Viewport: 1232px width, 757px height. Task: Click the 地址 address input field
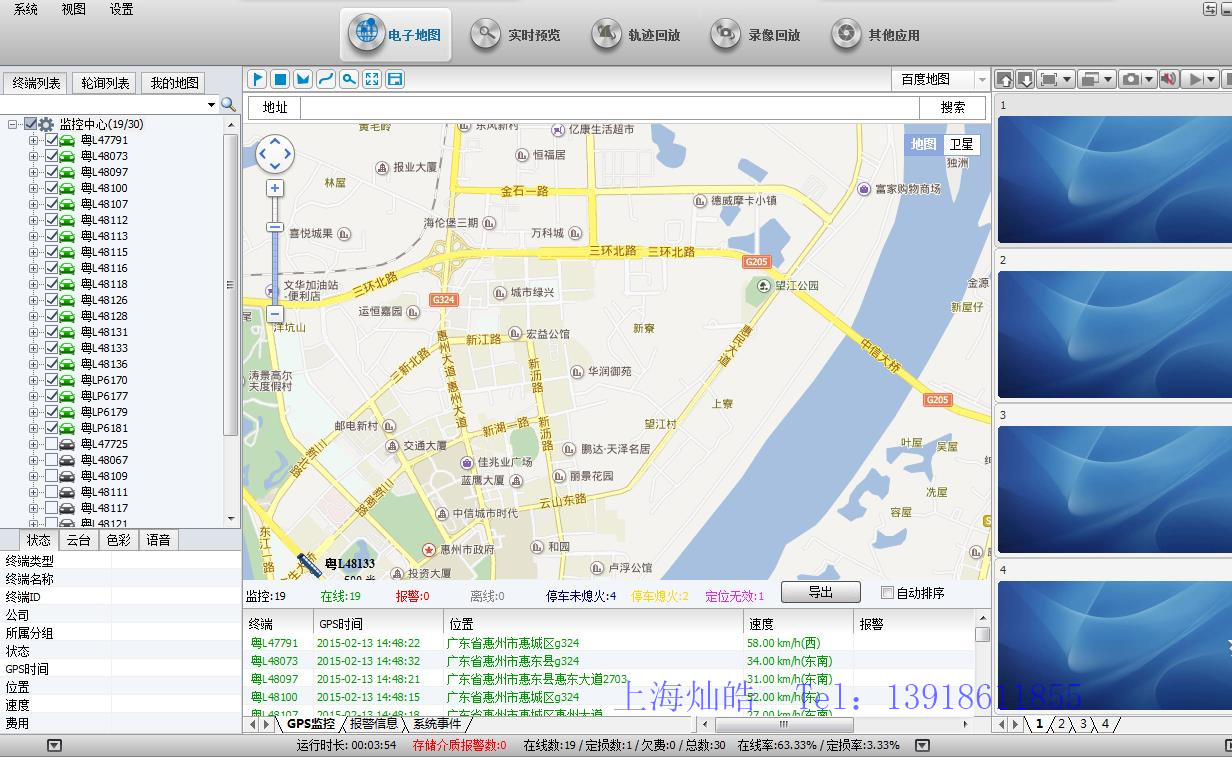click(609, 108)
